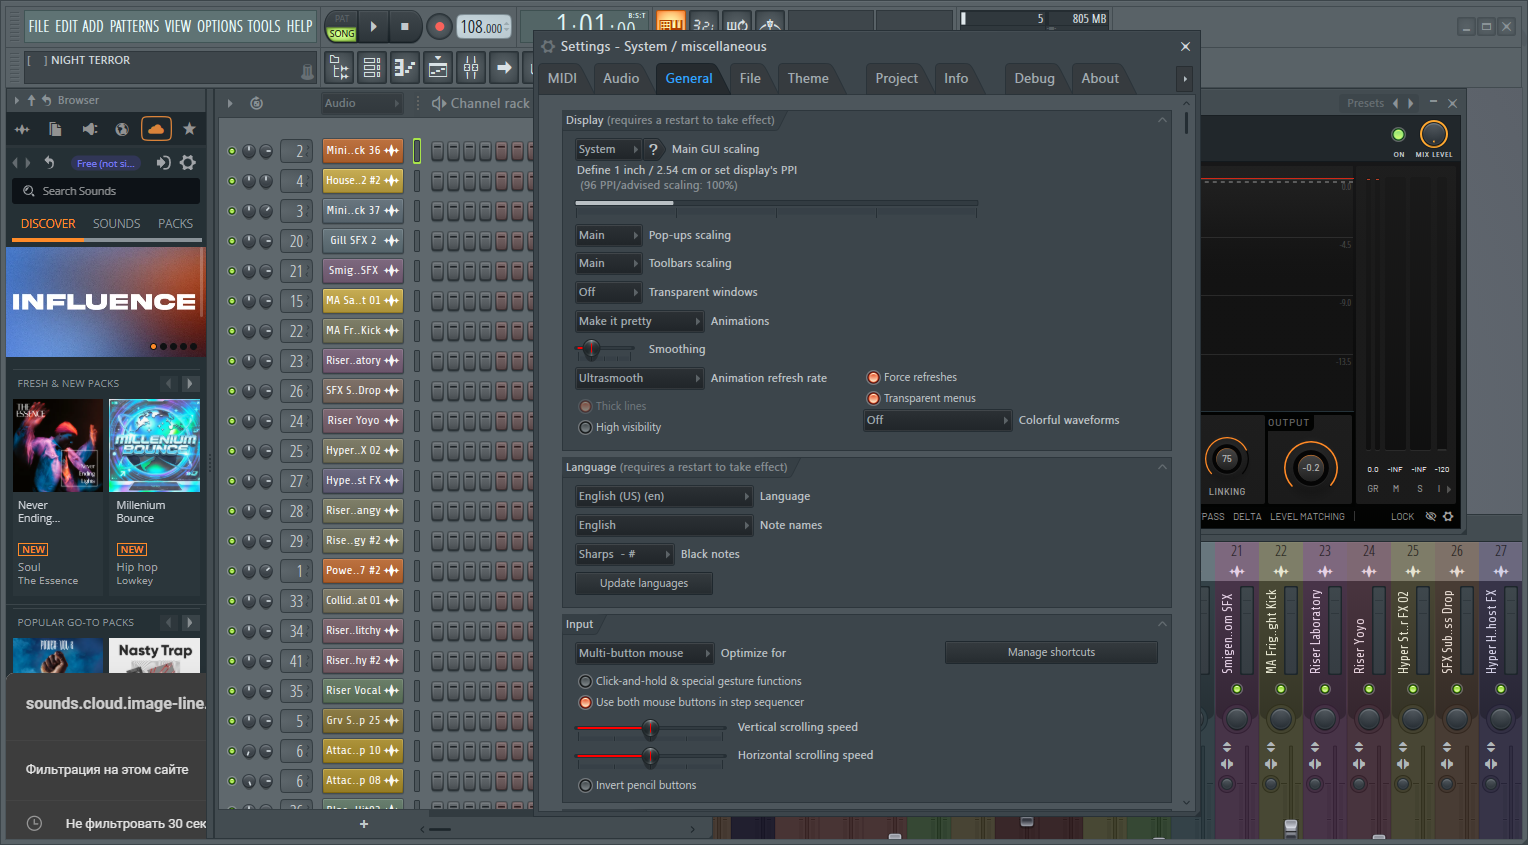Open the Millenium Bounce pack thumbnail

pyautogui.click(x=154, y=446)
